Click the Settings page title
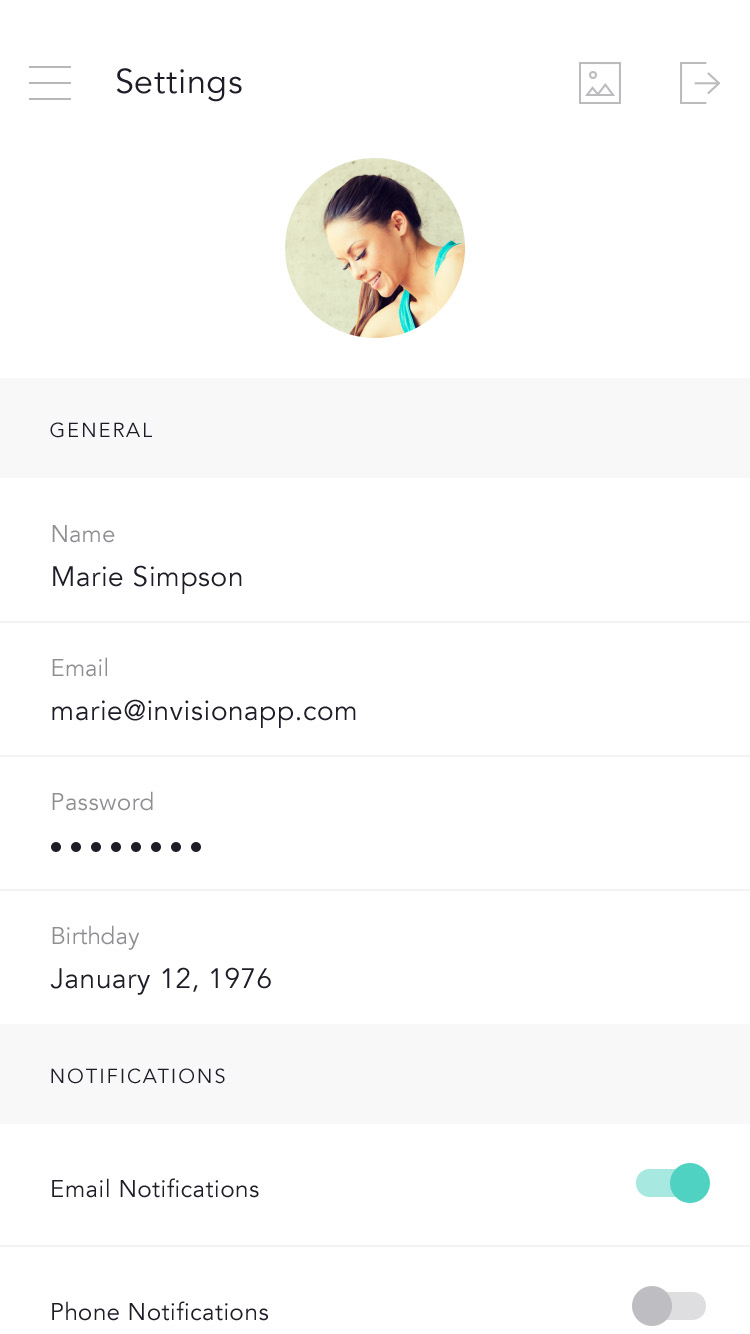This screenshot has height=1334, width=750. 179,82
